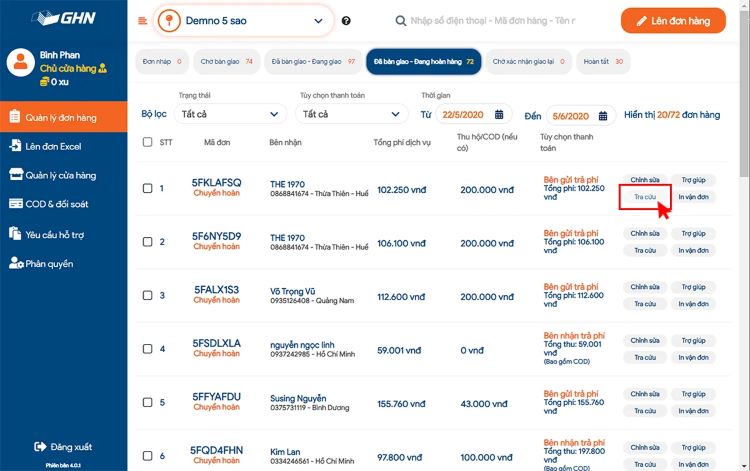The height and width of the screenshot is (471, 750).
Task: Click the Đăng xuất logout icon
Action: [41, 446]
